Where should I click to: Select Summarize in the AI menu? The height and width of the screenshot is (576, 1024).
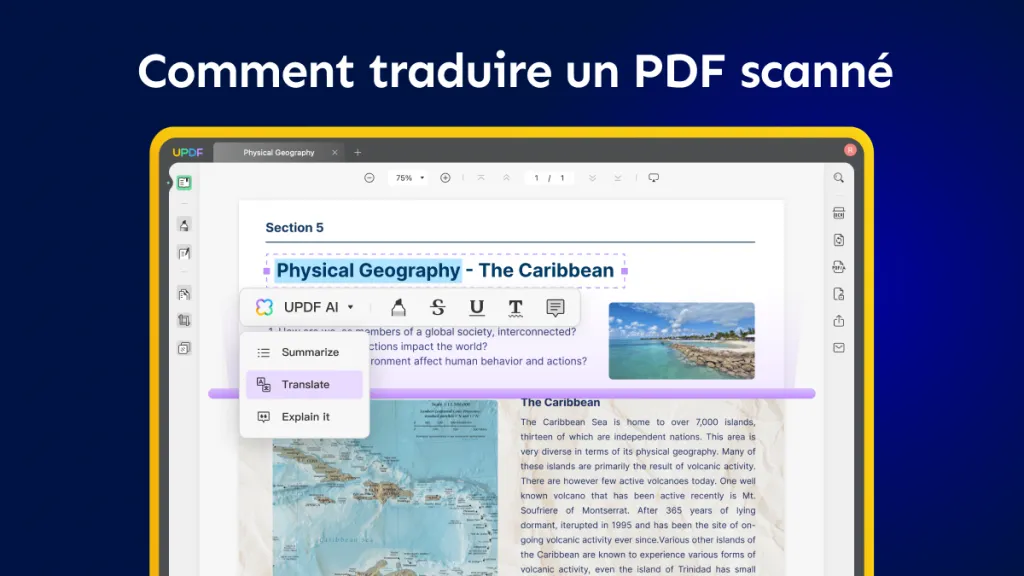tap(304, 352)
